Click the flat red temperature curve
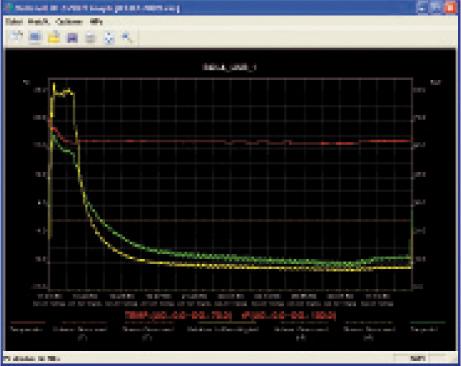Viewport: 461px width, 366px height. point(233,141)
